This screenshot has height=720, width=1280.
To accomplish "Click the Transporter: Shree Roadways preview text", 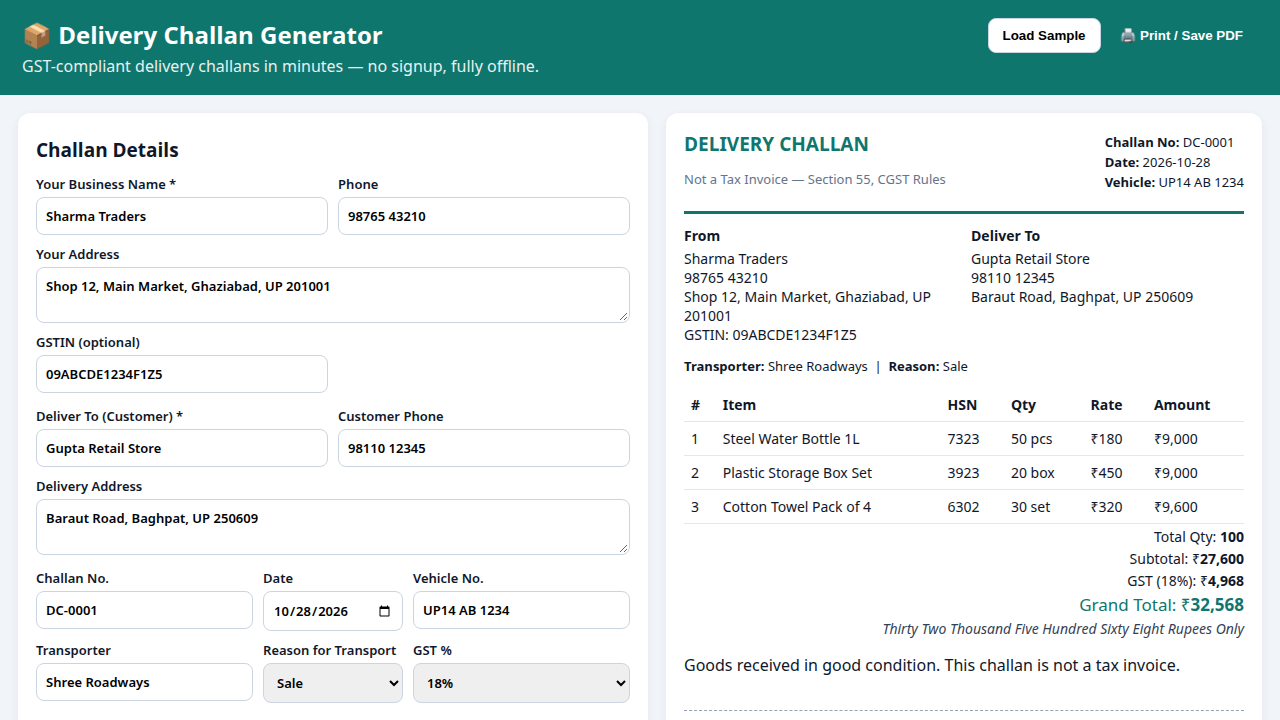I will point(776,367).
